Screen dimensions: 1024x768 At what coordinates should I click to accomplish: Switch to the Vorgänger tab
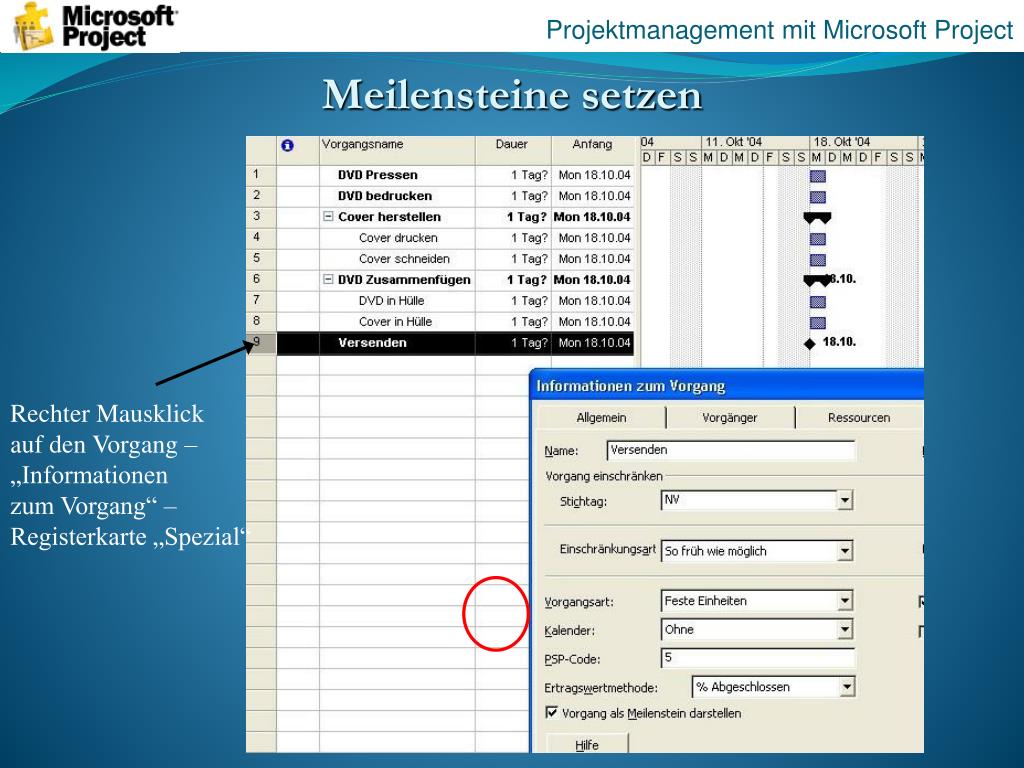click(x=729, y=417)
